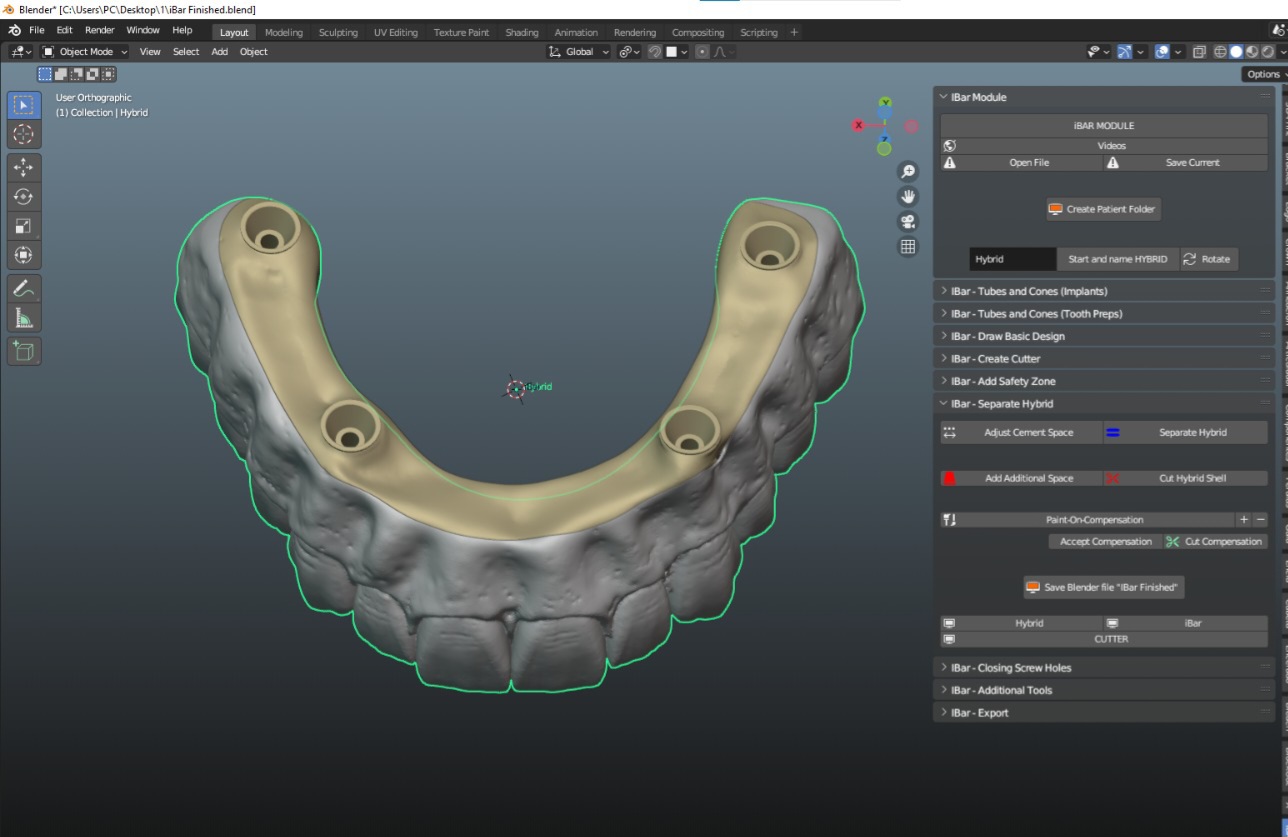The image size is (1288, 837).
Task: Set selection mode to new selection icon
Action: 45,73
